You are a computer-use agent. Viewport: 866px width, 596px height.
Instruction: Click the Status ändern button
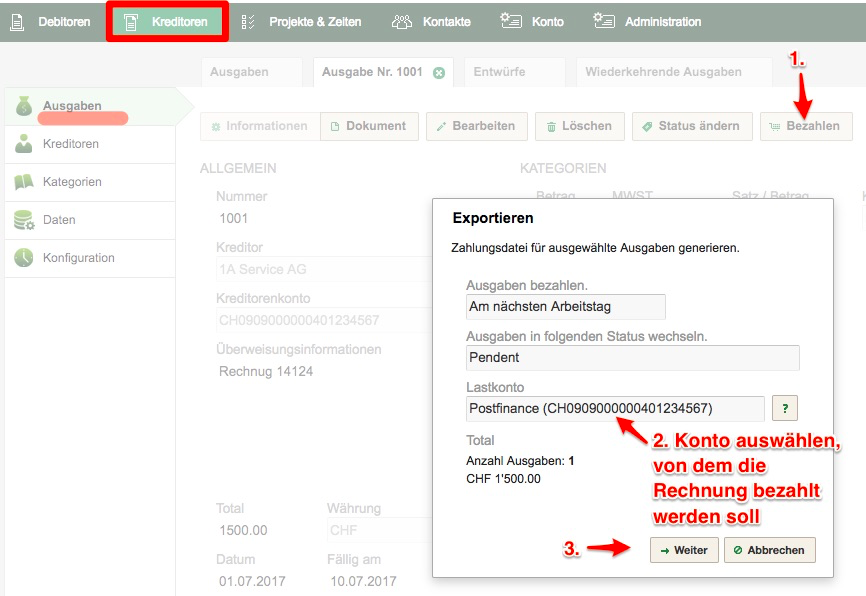click(691, 126)
